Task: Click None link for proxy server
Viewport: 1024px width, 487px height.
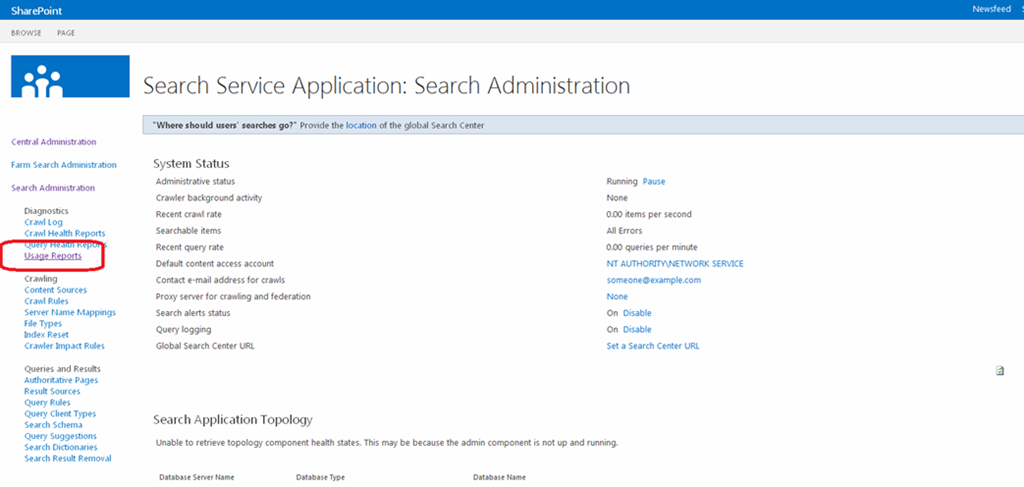Action: 617,296
